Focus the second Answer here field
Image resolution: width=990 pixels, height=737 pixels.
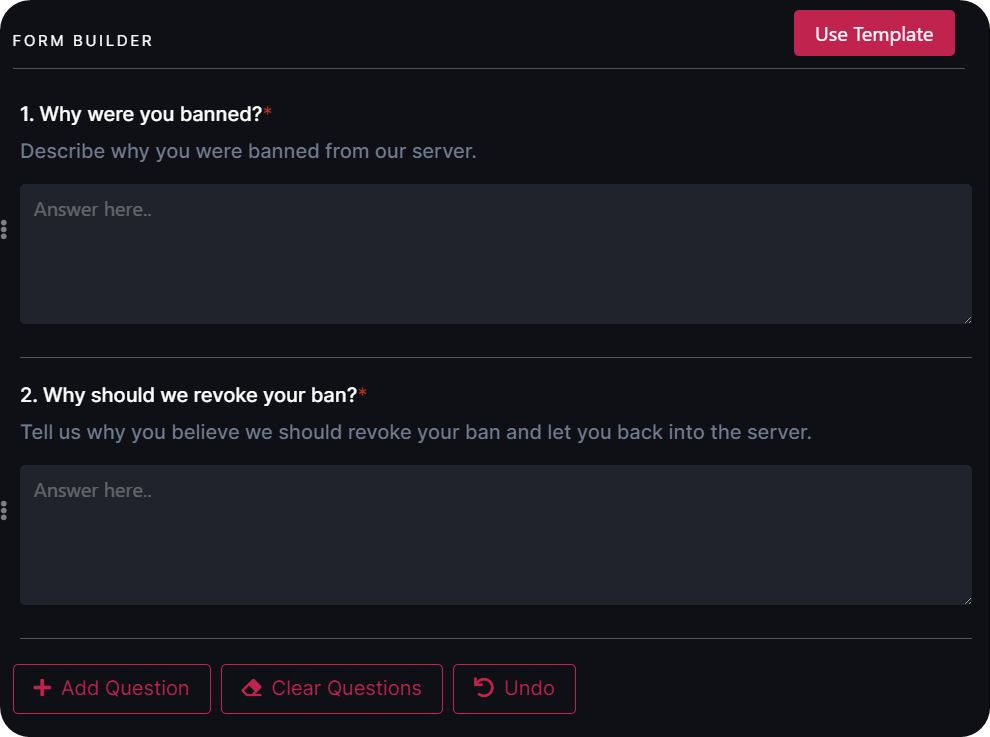pyautogui.click(x=496, y=535)
